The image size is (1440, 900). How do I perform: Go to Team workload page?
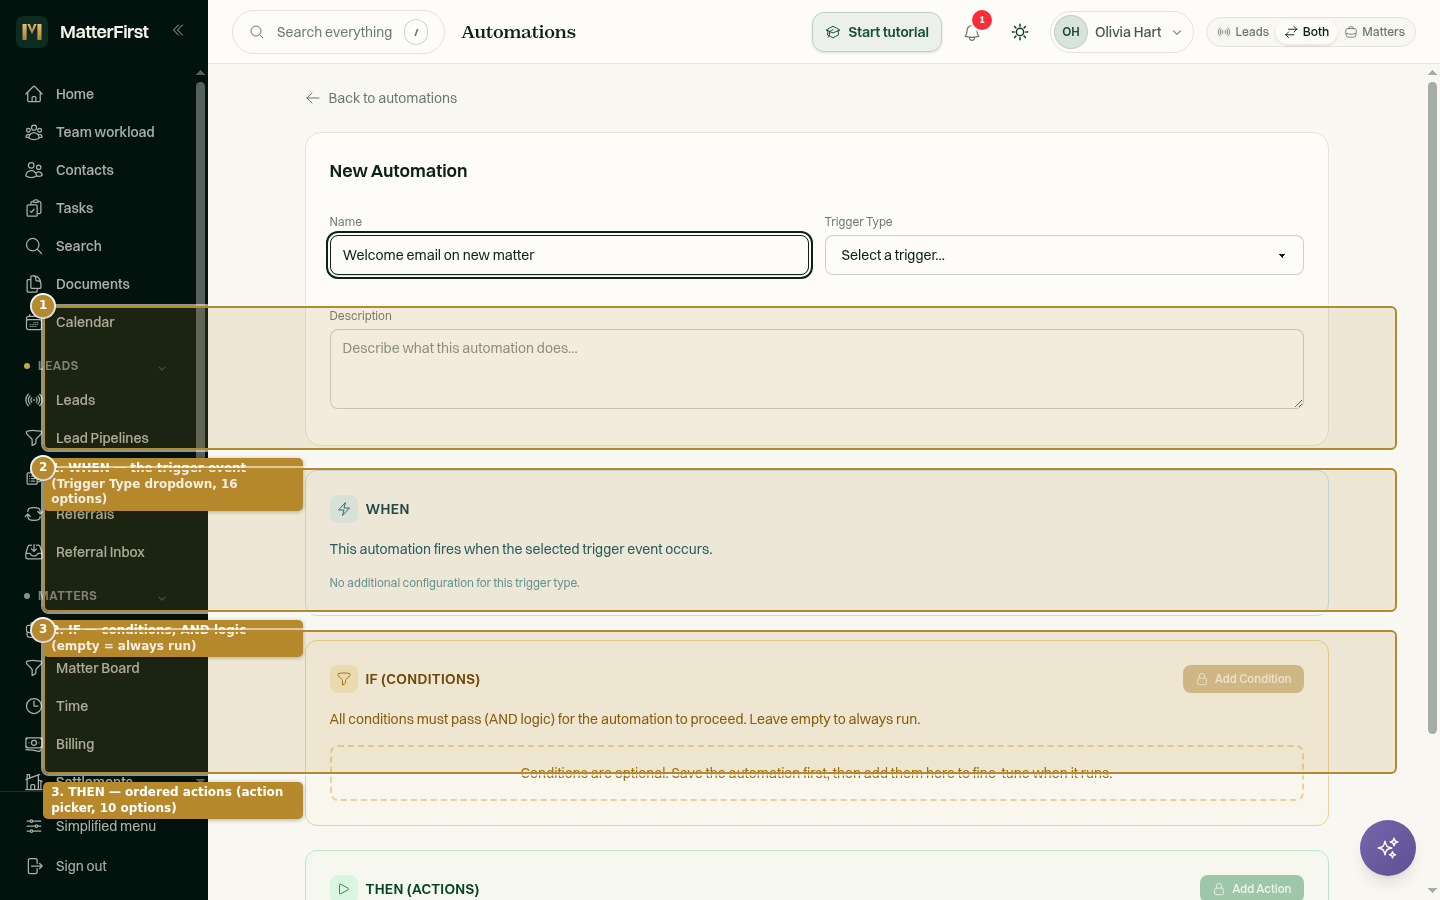pos(105,132)
